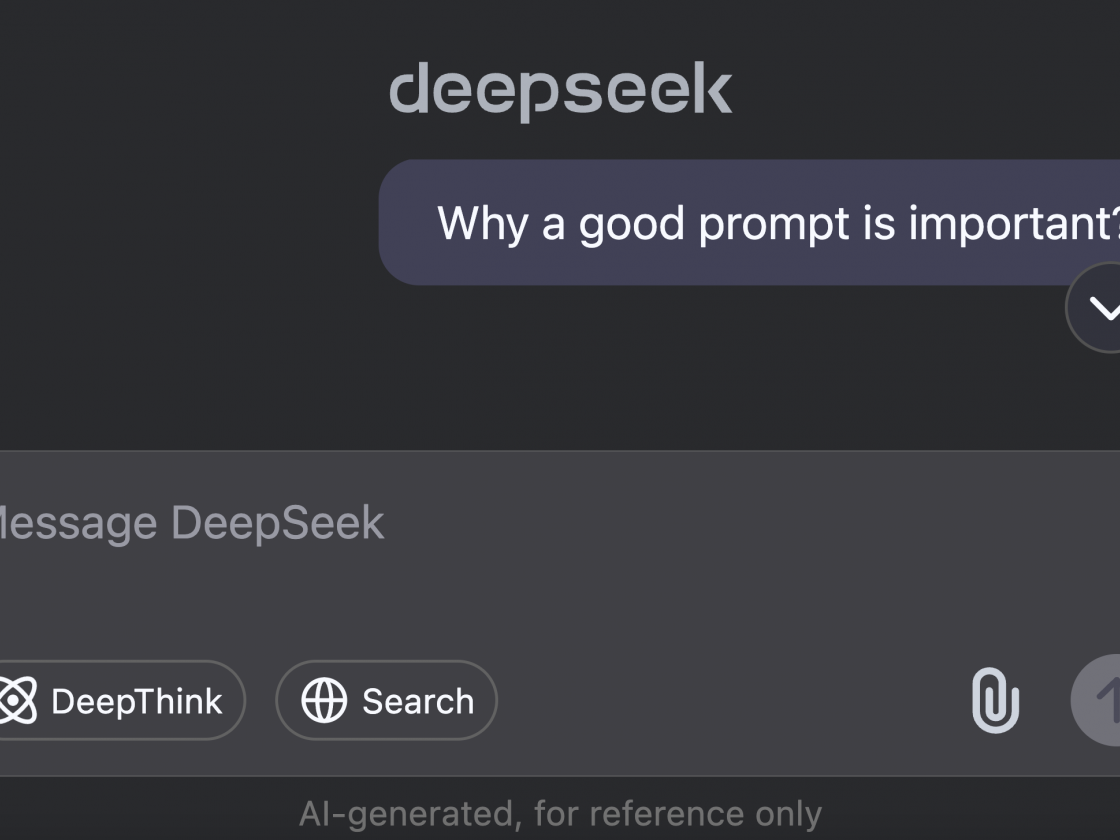Click the globe icon inside the Search pill
The width and height of the screenshot is (1120, 840).
point(324,701)
